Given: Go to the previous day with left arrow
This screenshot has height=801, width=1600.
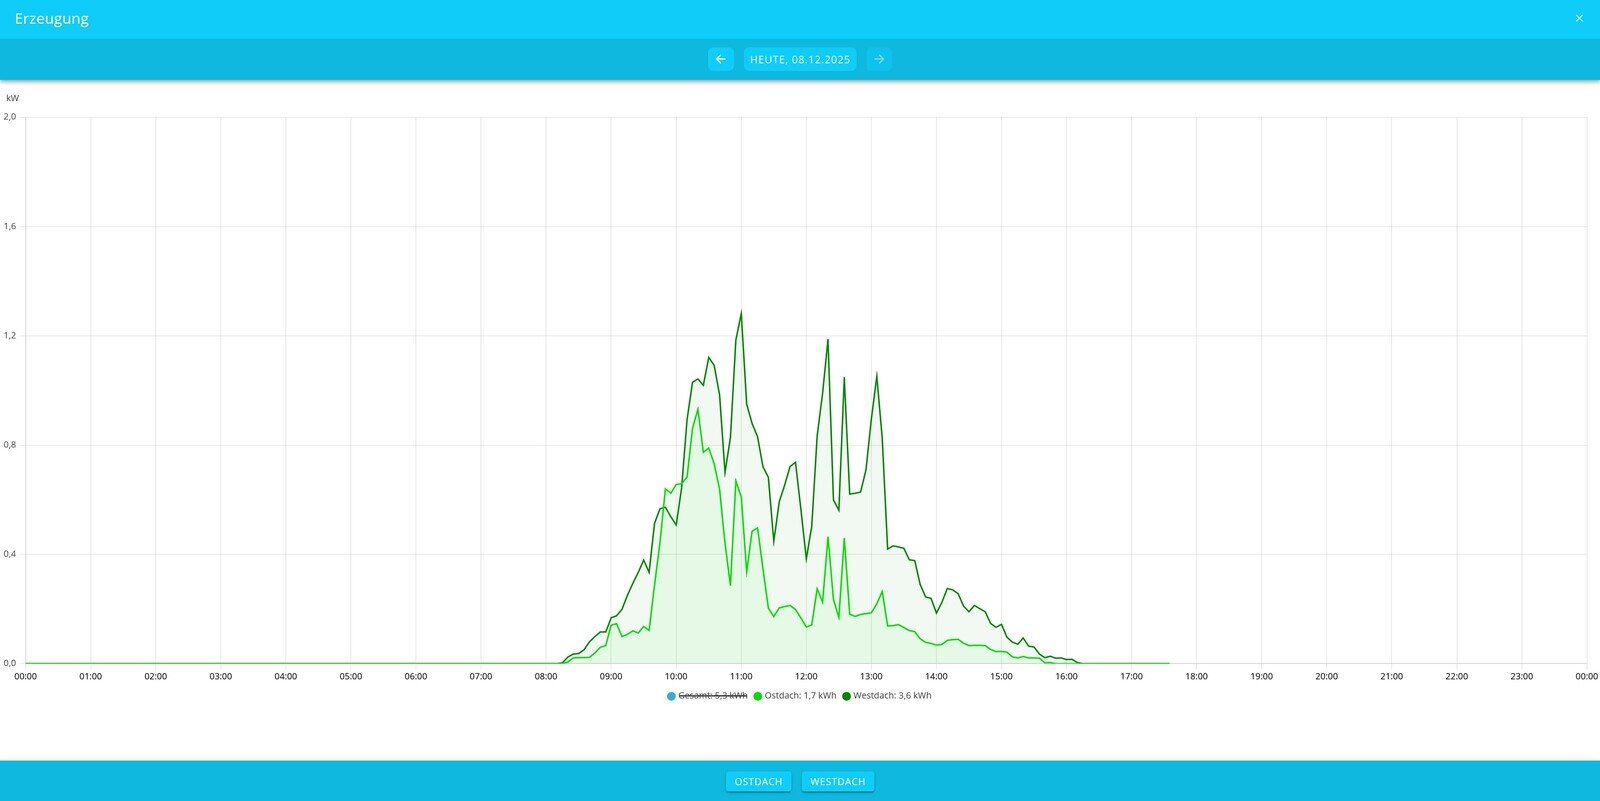Looking at the screenshot, I should pos(720,59).
